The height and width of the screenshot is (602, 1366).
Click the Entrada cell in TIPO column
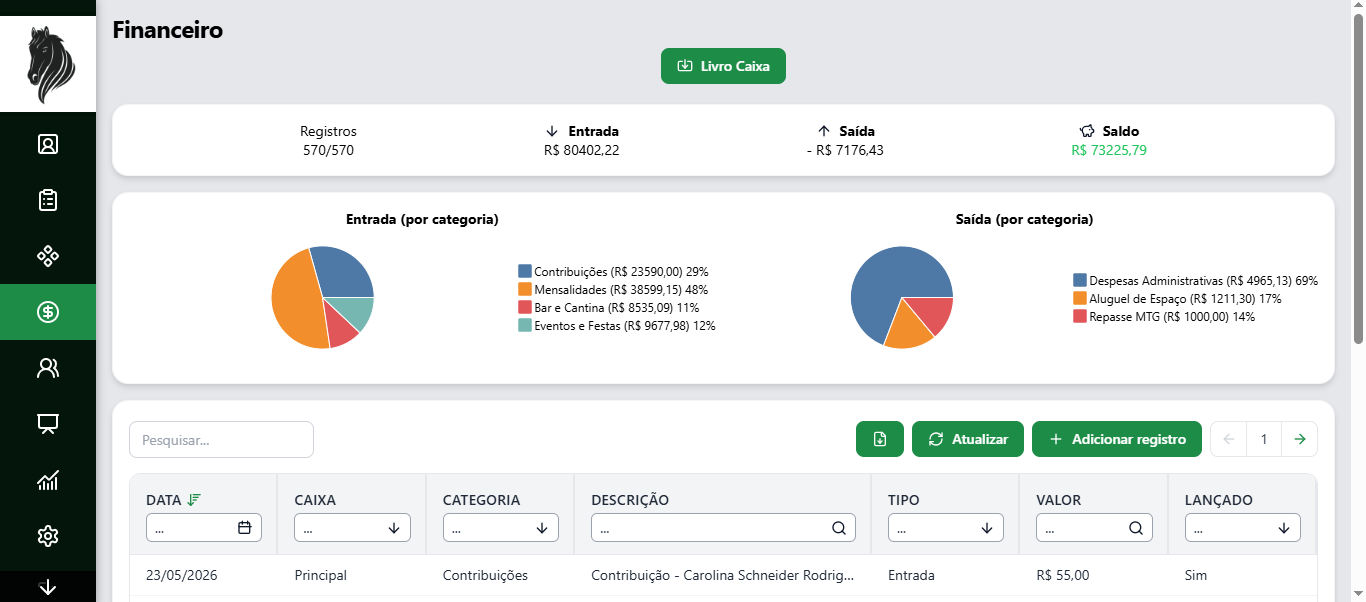911,576
